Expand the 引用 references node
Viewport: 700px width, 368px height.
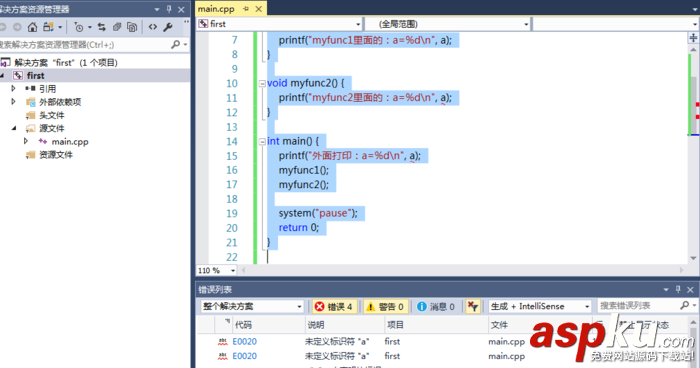click(x=13, y=88)
